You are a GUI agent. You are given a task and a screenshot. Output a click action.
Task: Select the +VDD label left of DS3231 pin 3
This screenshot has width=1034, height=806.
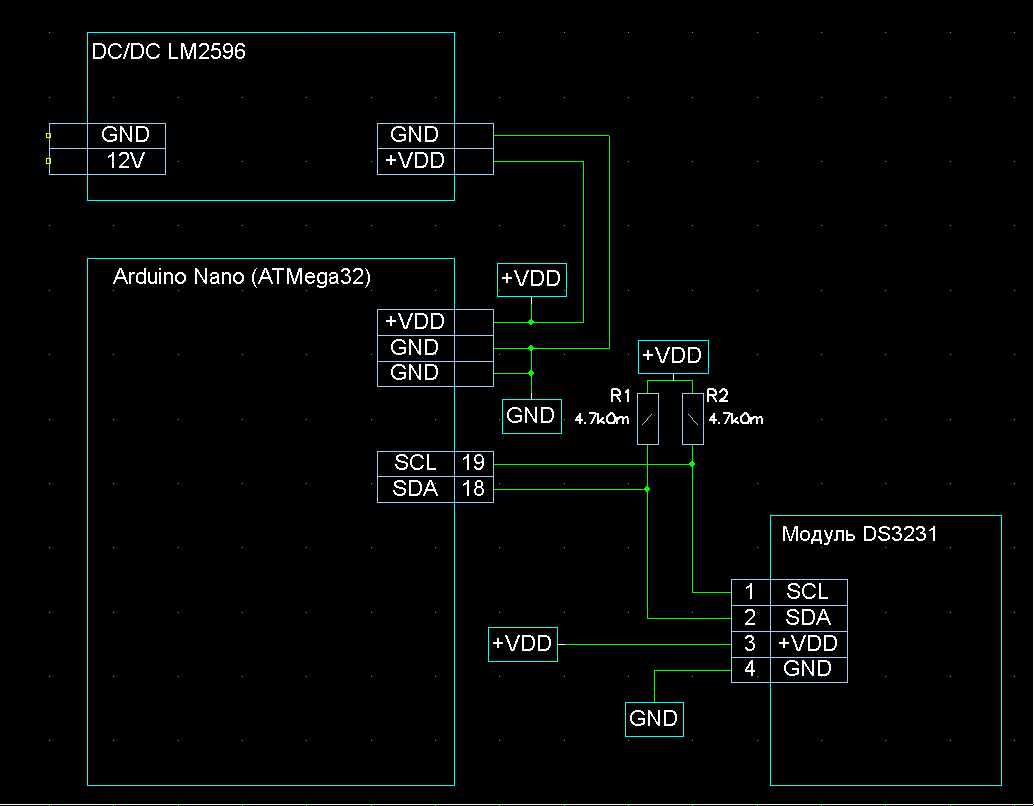pos(523,645)
